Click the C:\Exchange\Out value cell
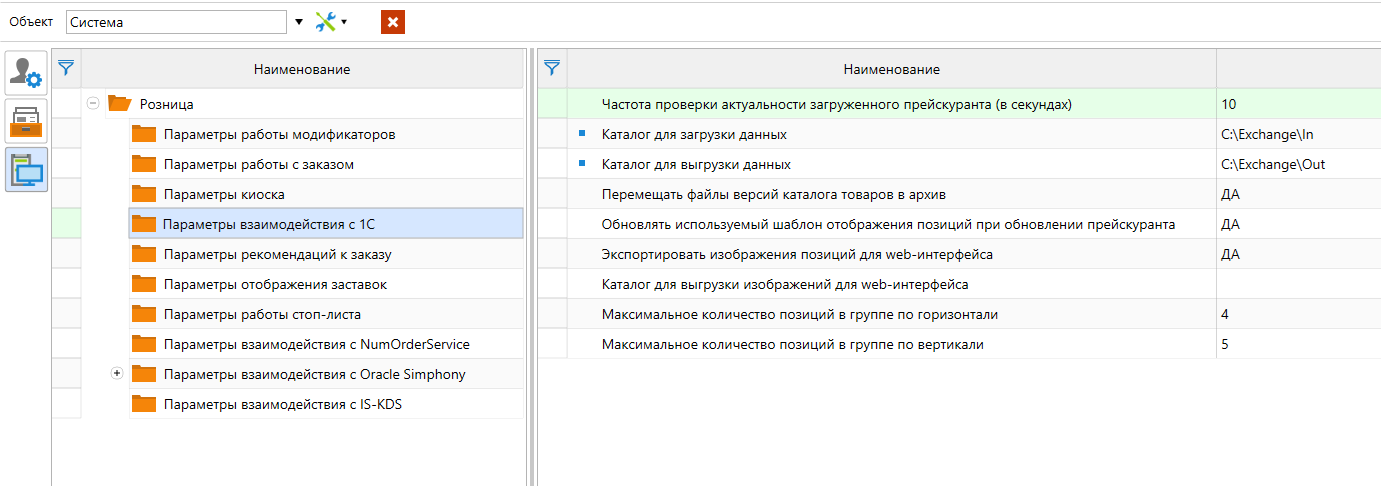The image size is (1381, 486). click(x=1298, y=164)
